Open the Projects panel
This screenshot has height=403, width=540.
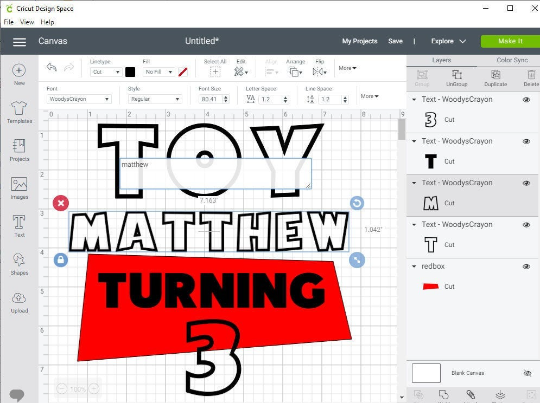[x=19, y=146]
